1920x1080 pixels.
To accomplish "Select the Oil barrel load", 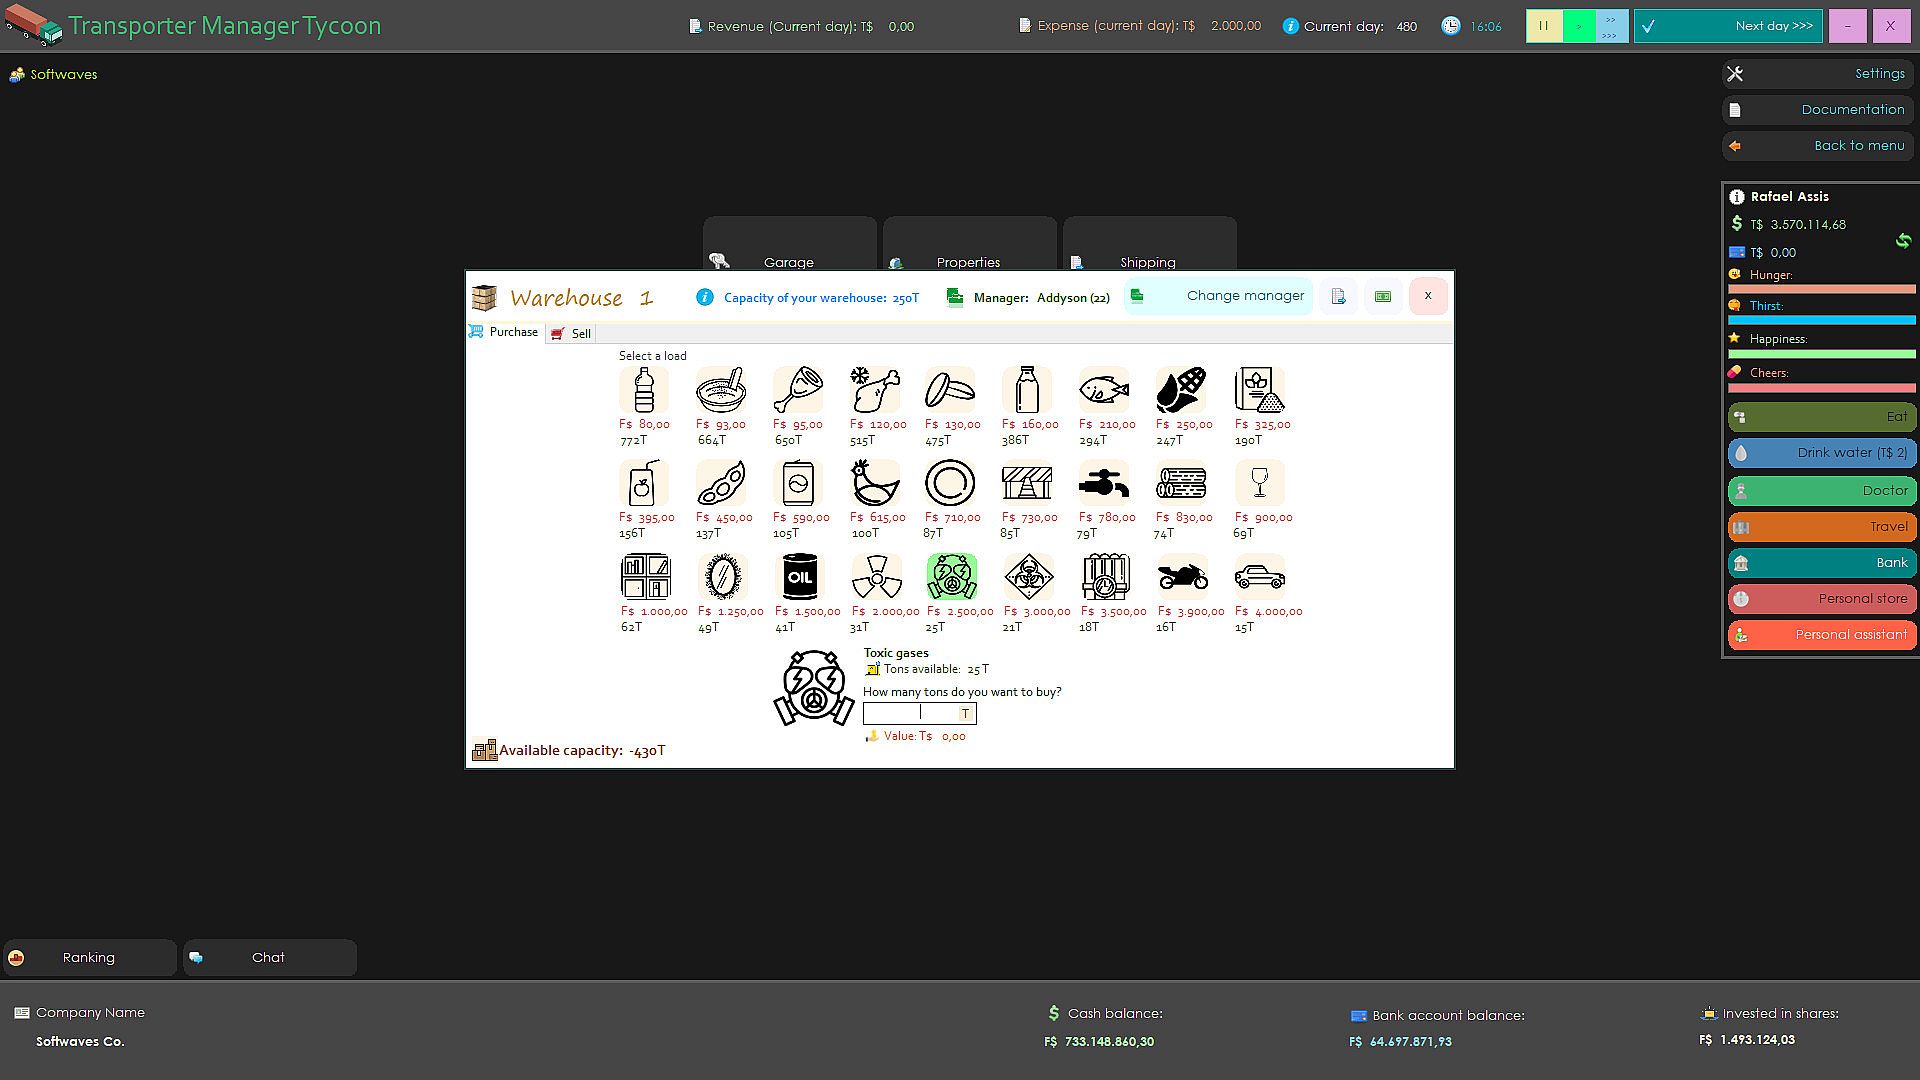I will (x=799, y=577).
